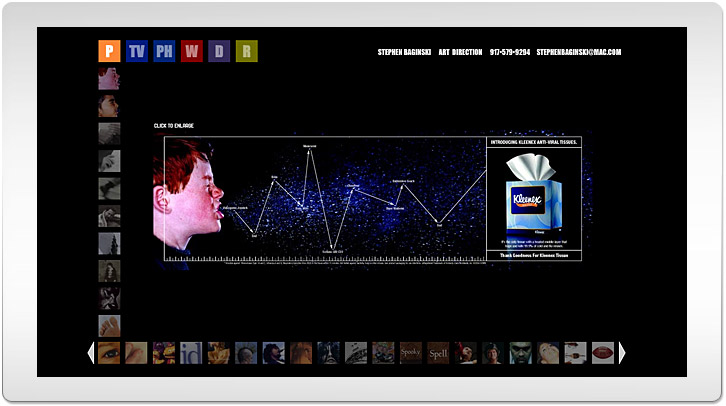Select the grayscale hand thumbnail in left sidebar
726x406 pixels.
[109, 161]
